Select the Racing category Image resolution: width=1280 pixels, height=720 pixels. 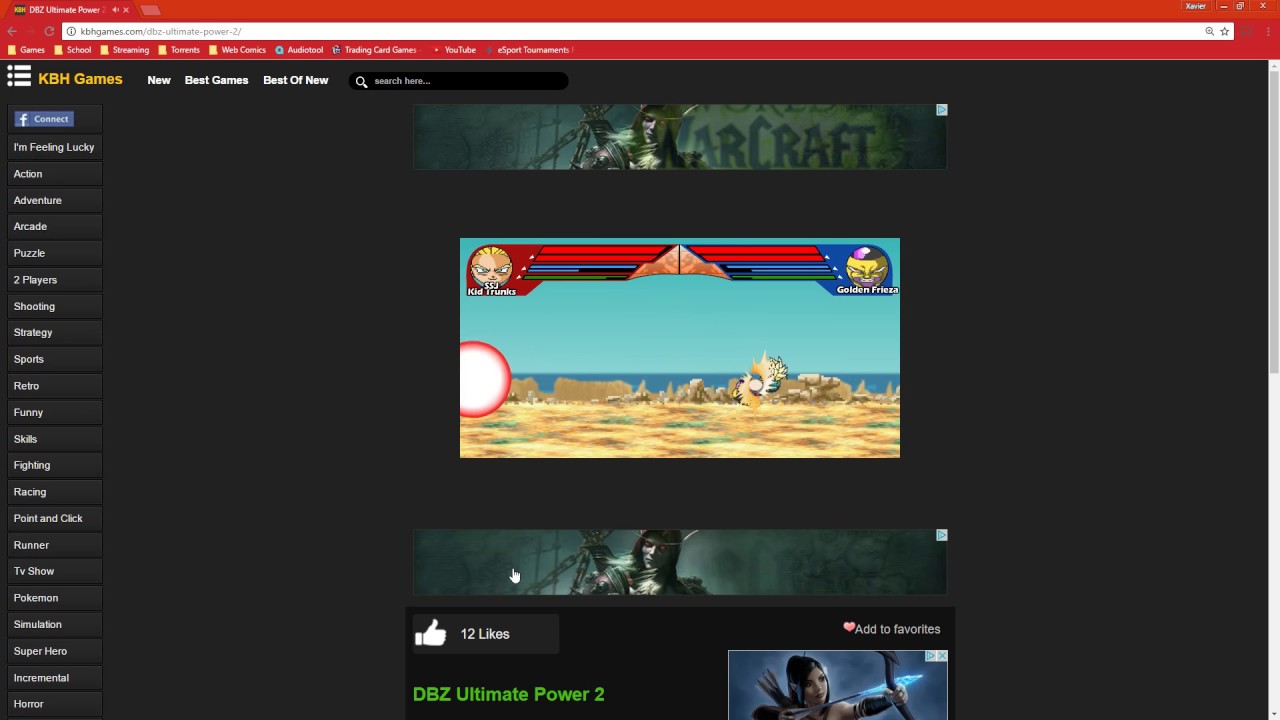[x=54, y=492]
